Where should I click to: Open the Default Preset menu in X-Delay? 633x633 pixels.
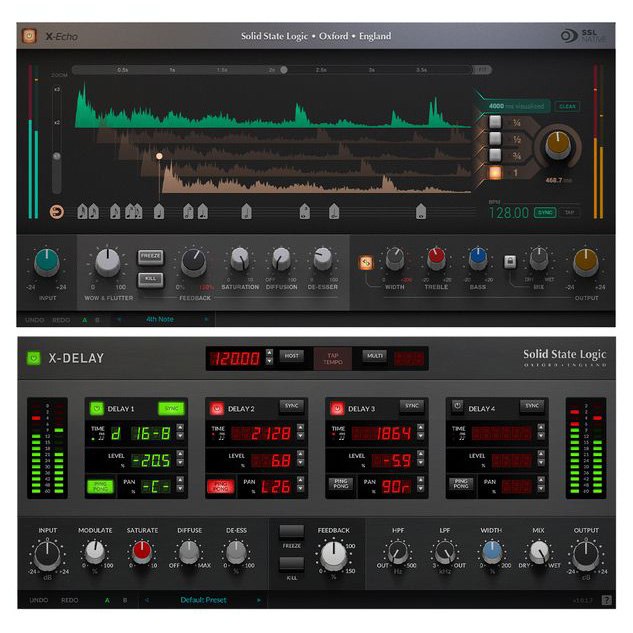[x=203, y=600]
